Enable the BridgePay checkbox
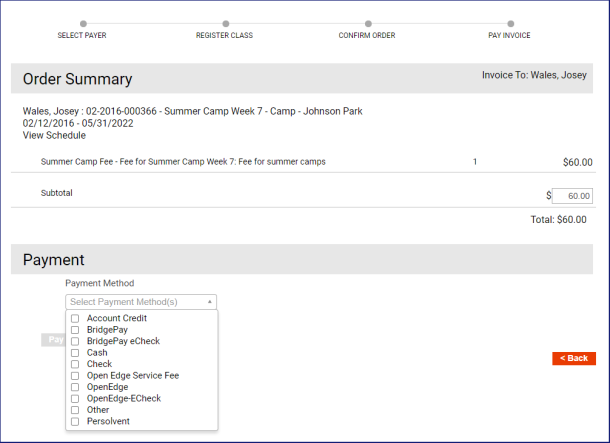The image size is (610, 443). coord(75,330)
